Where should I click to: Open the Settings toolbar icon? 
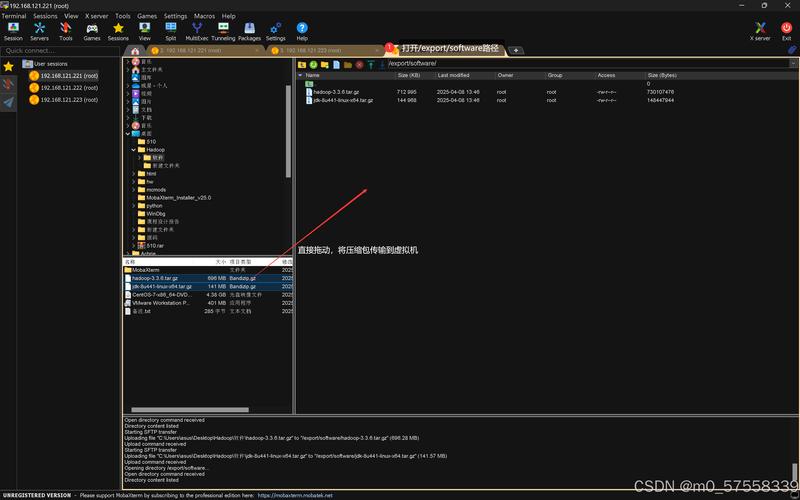[276, 31]
